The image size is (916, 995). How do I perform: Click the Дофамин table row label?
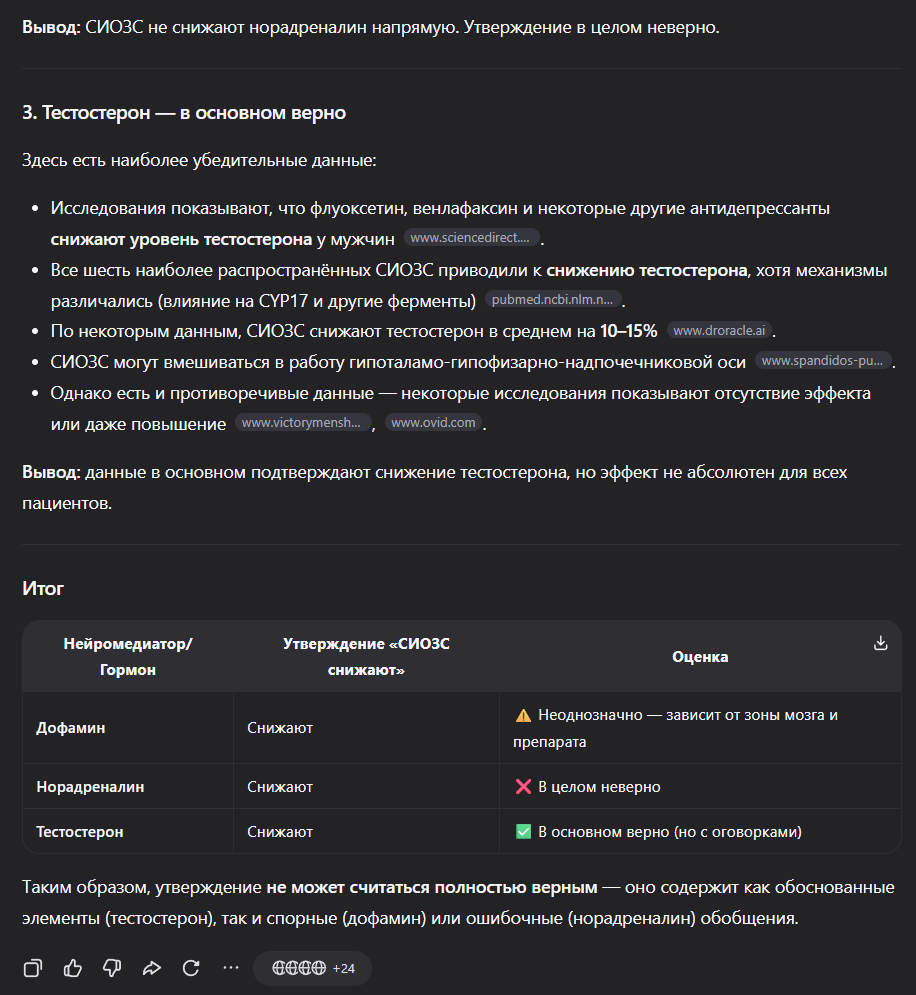(70, 728)
